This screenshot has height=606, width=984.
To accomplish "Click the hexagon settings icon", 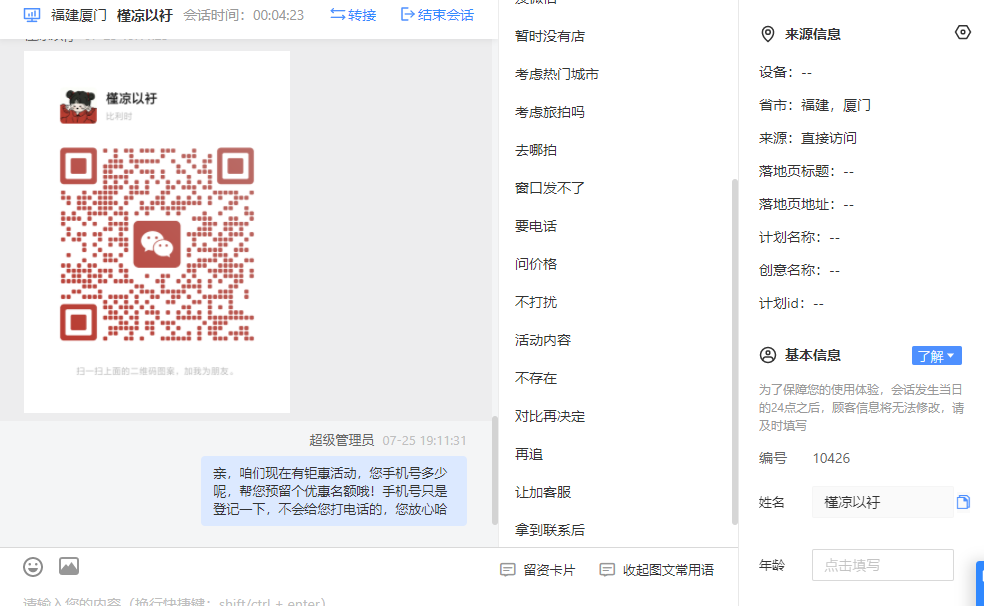I will (963, 33).
